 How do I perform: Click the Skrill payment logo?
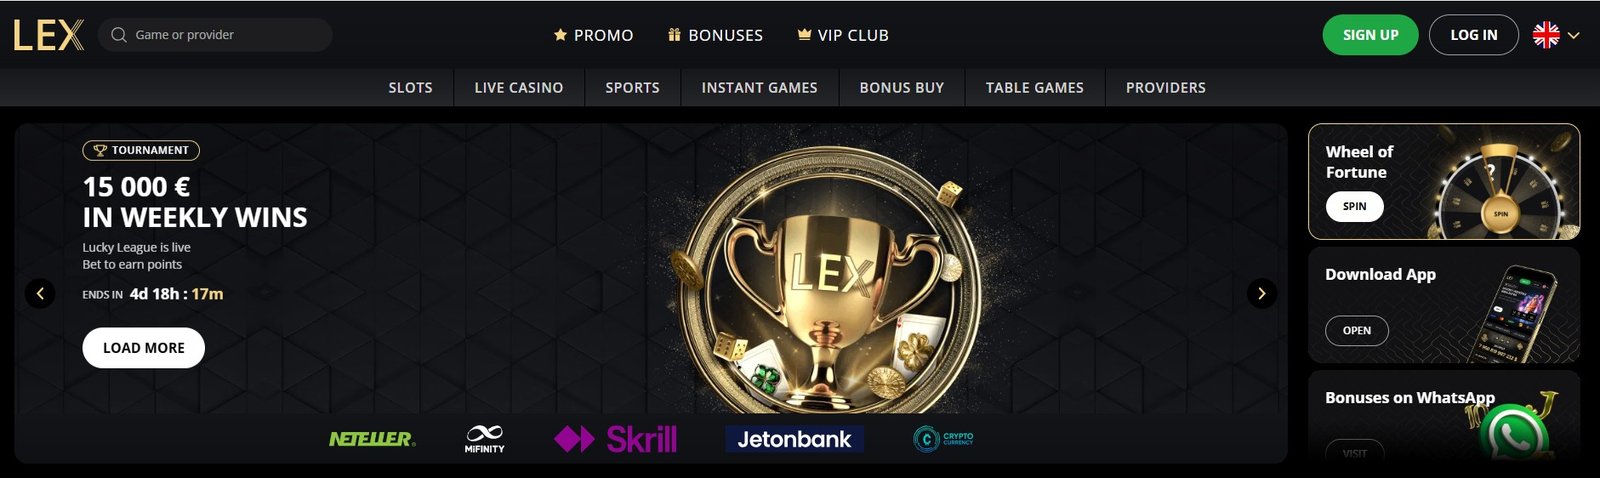click(x=615, y=439)
